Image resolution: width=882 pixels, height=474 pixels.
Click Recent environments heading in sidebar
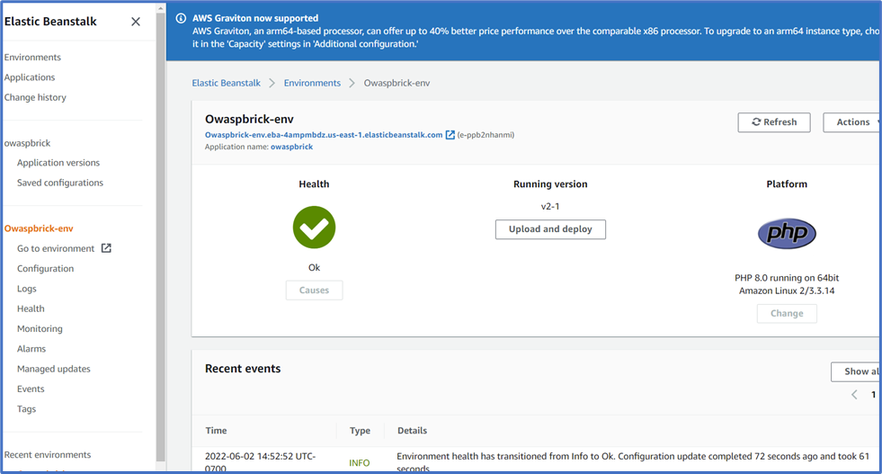point(48,454)
